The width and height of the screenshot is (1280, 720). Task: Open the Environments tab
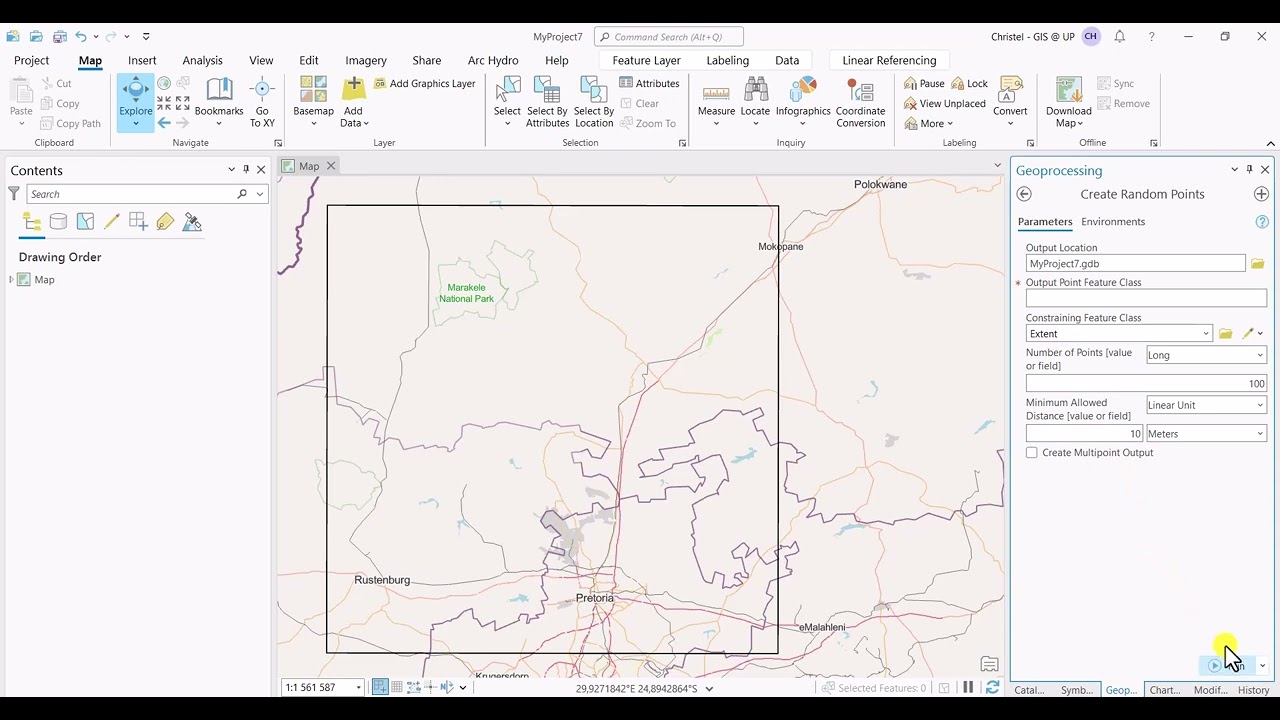[1113, 222]
